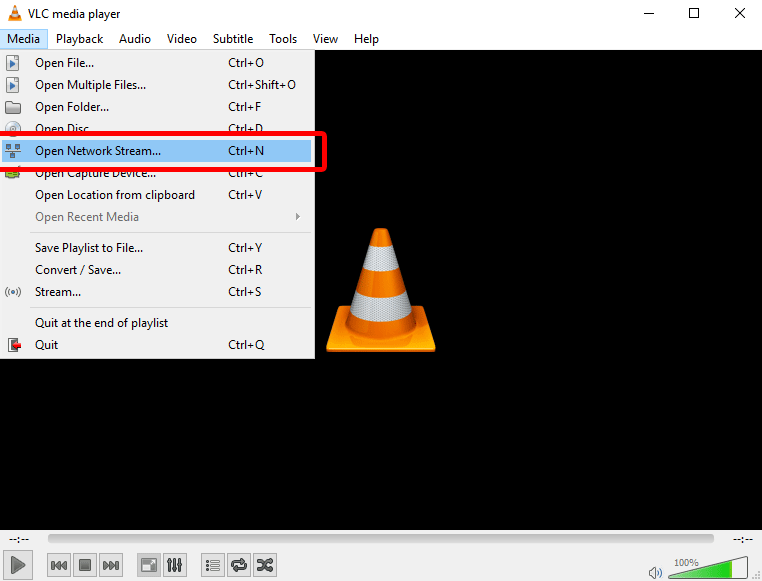Image resolution: width=762 pixels, height=581 pixels.
Task: Show extended settings equalizer icon
Action: coord(174,565)
